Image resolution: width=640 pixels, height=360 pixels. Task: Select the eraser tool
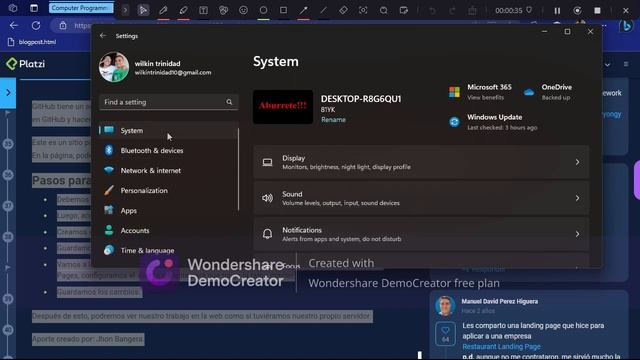[343, 10]
